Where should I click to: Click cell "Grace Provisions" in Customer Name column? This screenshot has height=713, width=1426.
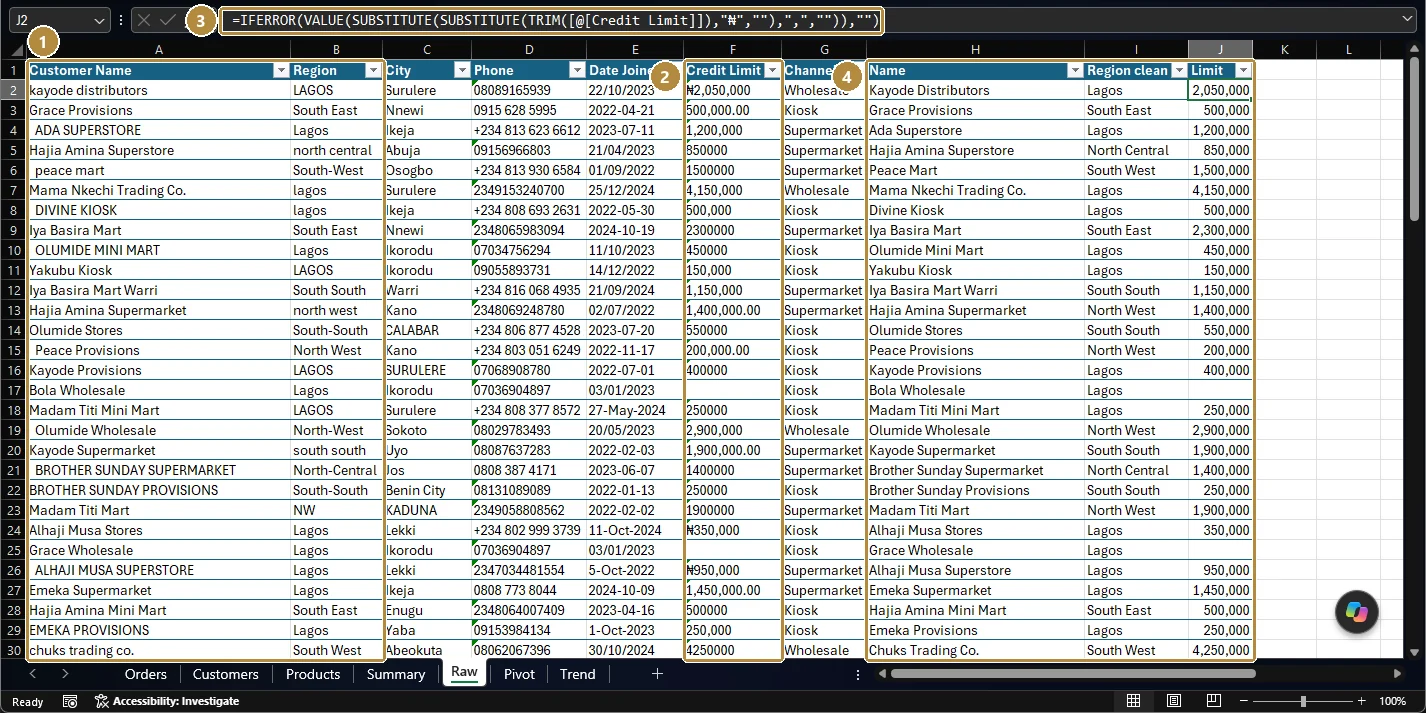[x=159, y=110]
